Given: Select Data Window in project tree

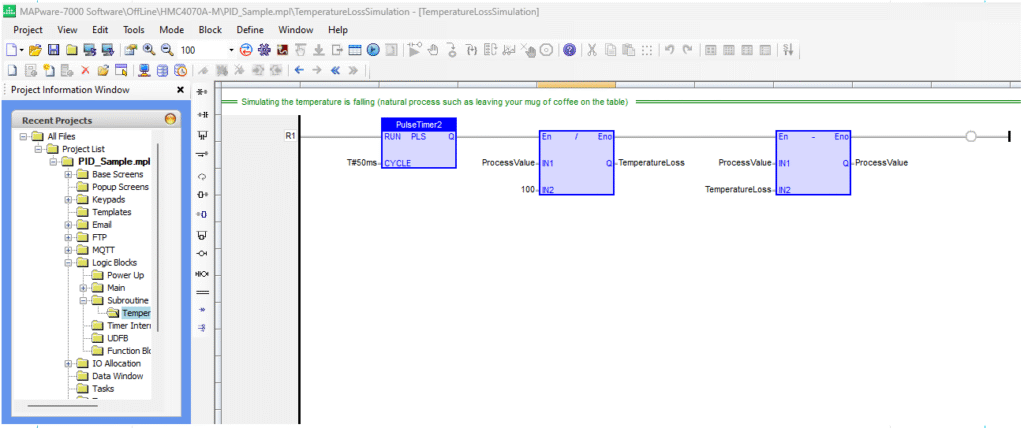Looking at the screenshot, I should coord(118,376).
